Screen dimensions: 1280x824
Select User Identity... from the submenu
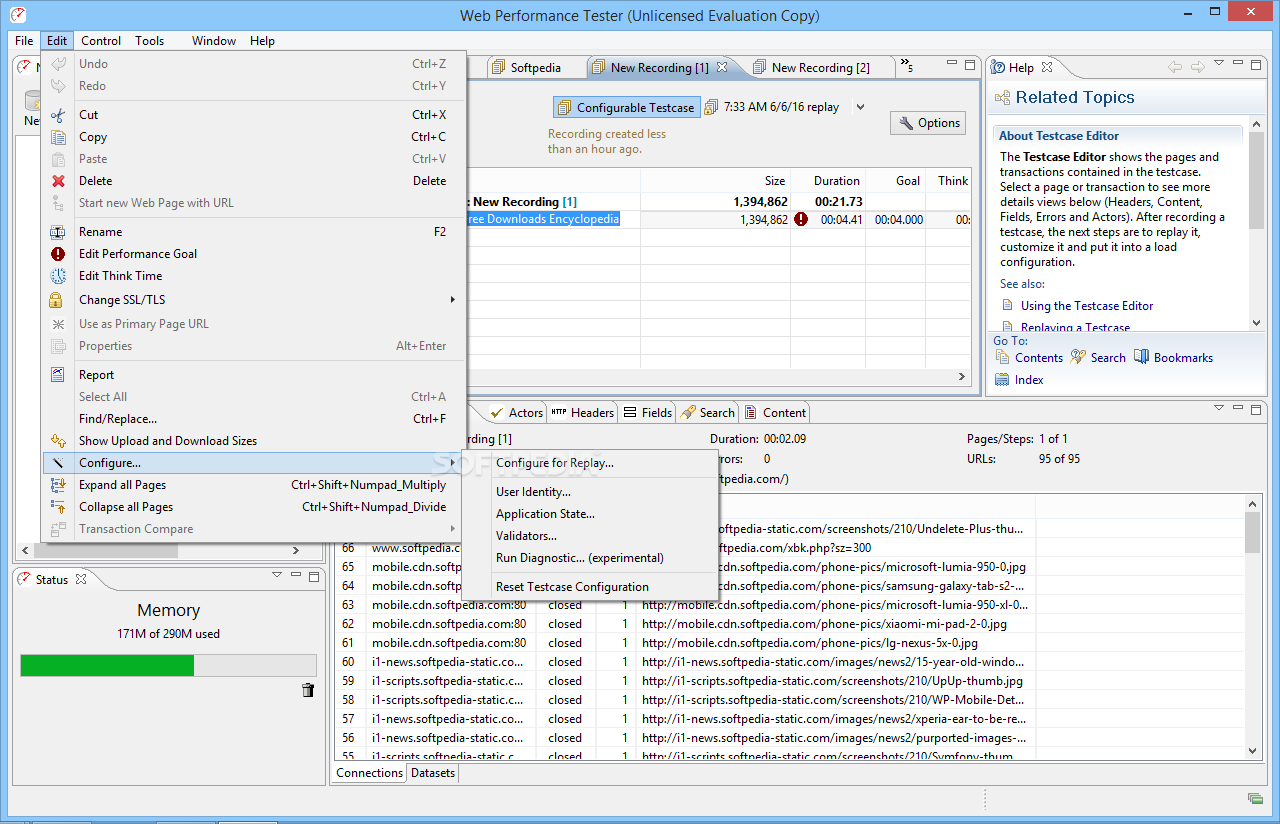[590, 491]
